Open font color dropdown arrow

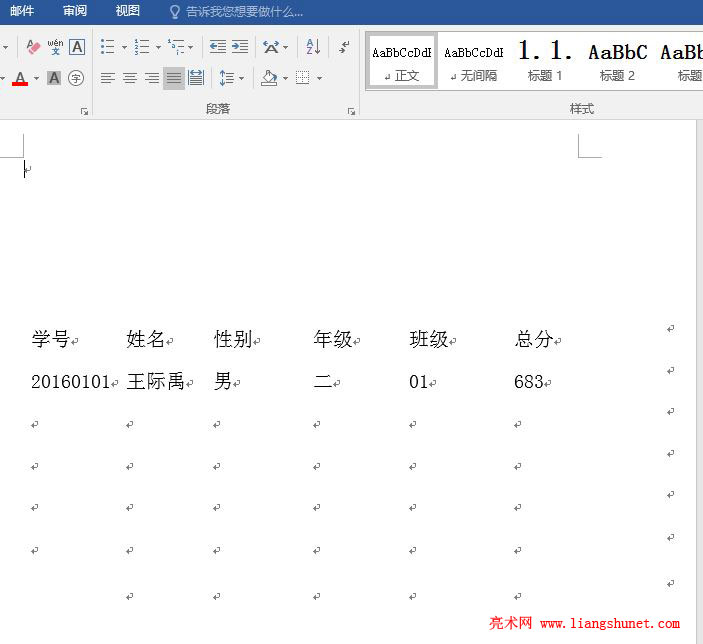[36, 78]
